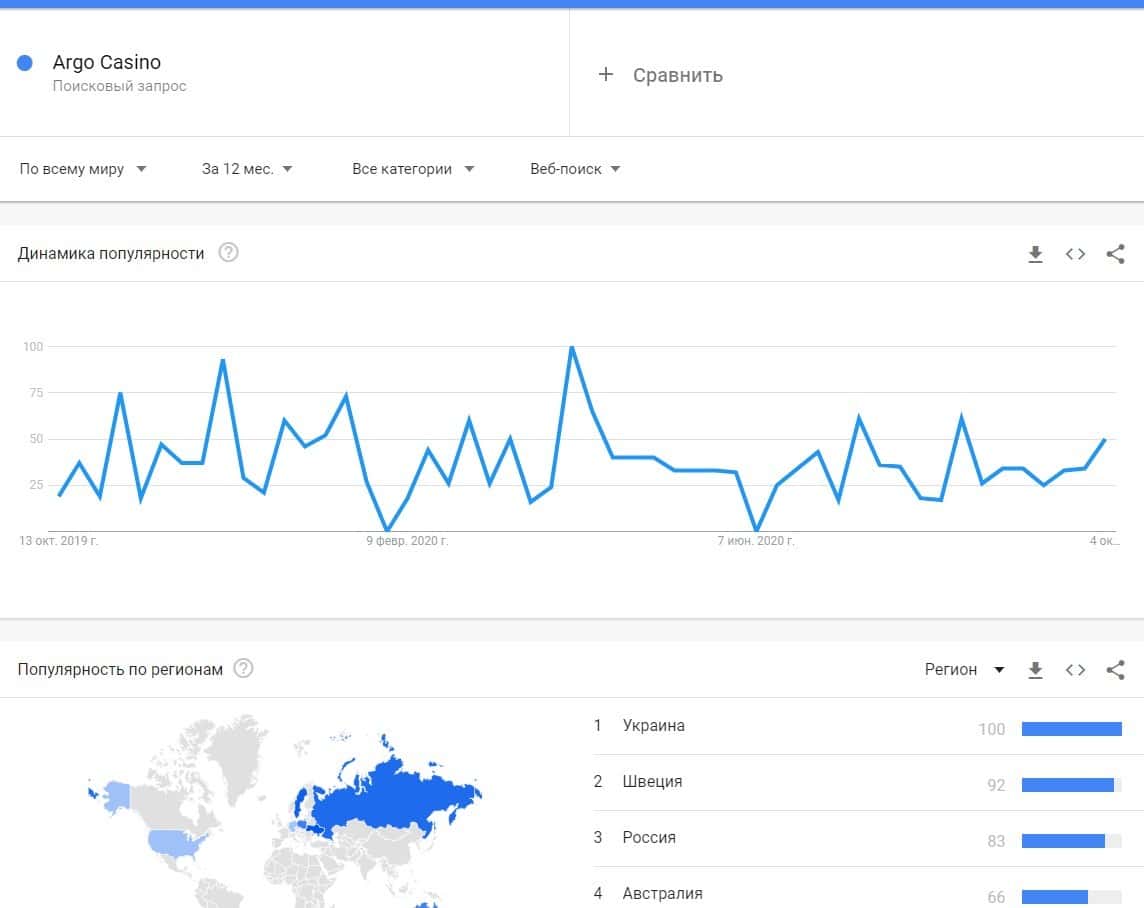Share the popularity dynamics chart
This screenshot has width=1144, height=908.
[x=1116, y=254]
